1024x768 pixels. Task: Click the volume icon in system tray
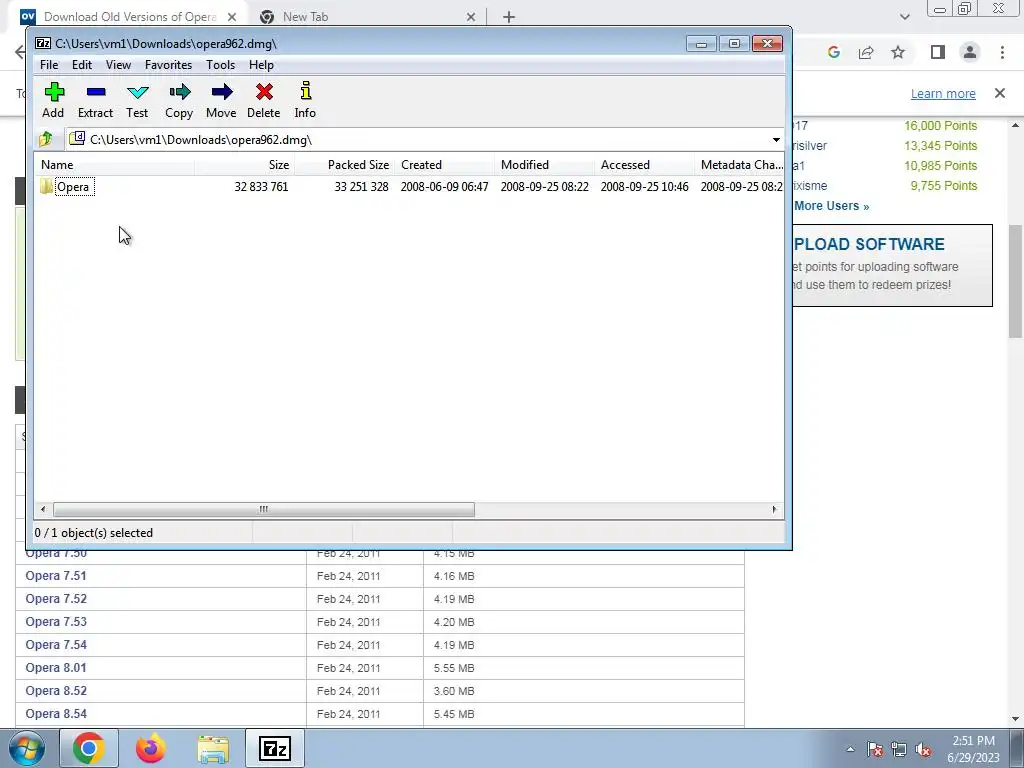[x=923, y=750]
